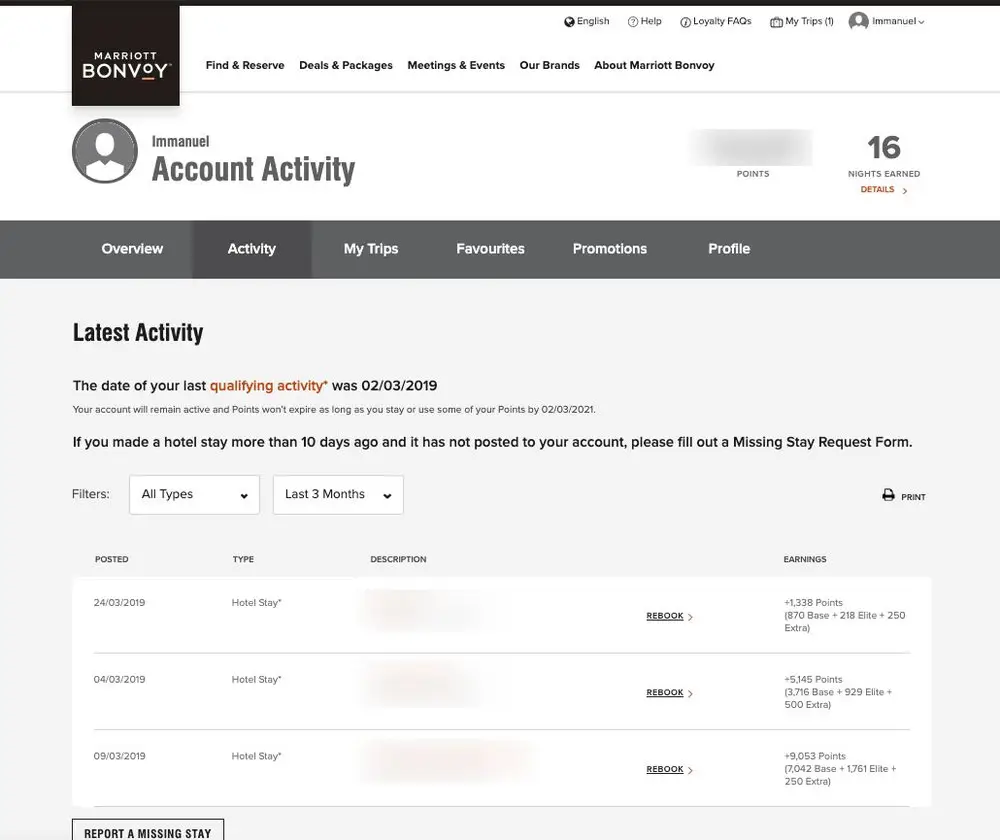Rebook the stay posted 24/03/2019
1000x840 pixels.
point(664,616)
